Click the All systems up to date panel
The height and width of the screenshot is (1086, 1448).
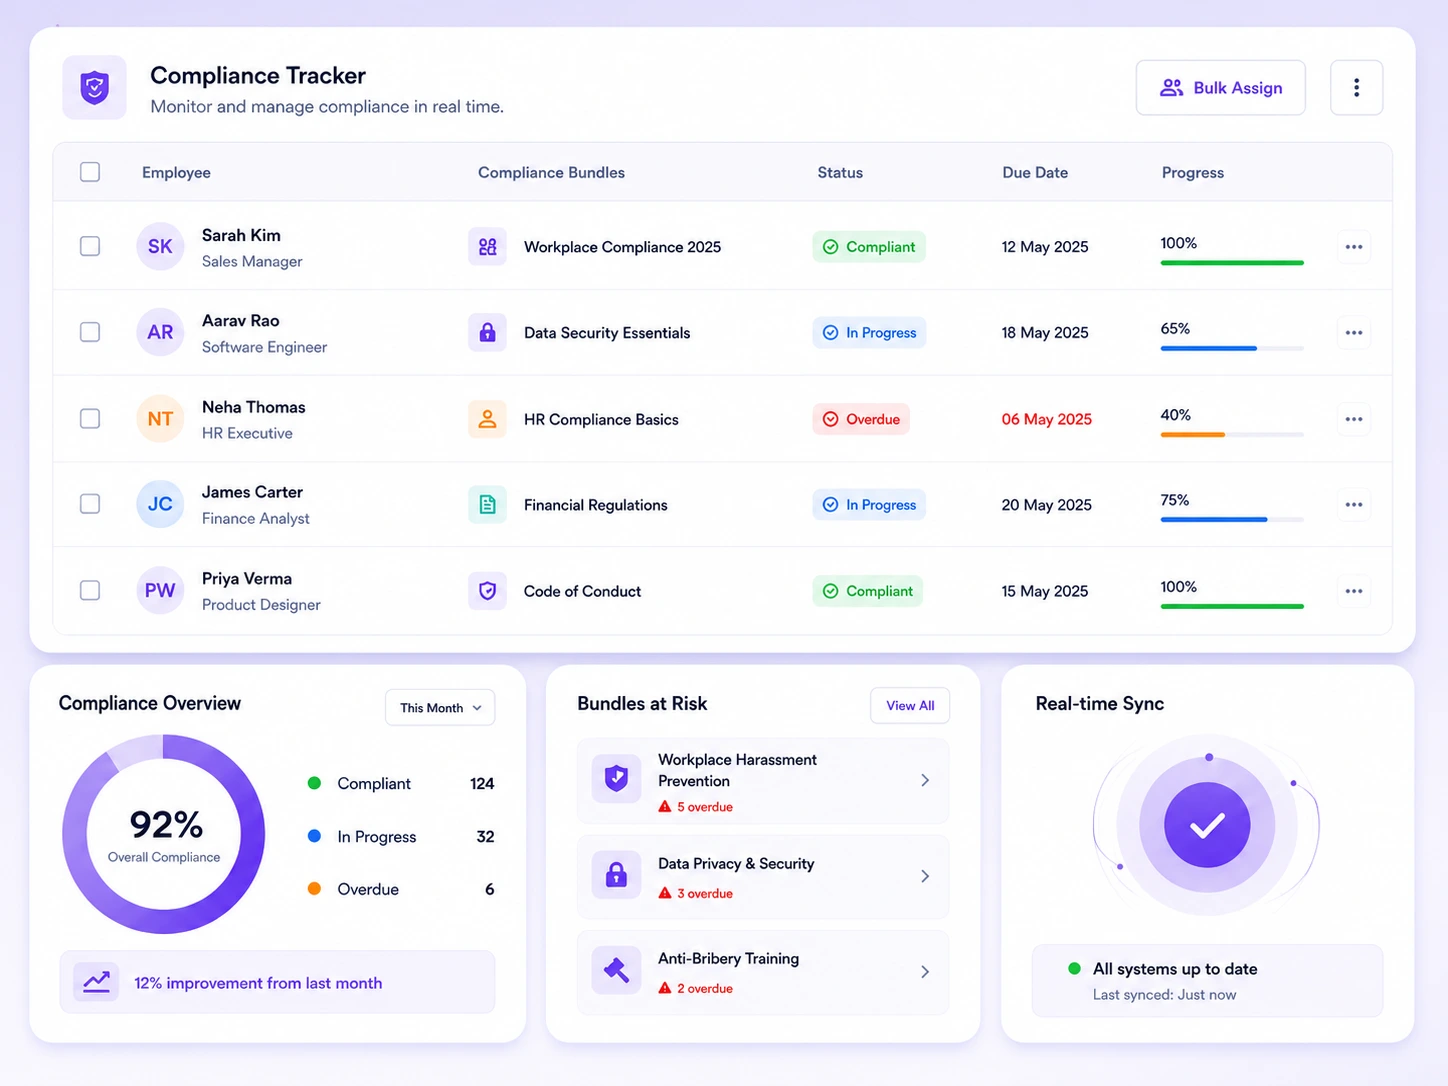coord(1207,980)
